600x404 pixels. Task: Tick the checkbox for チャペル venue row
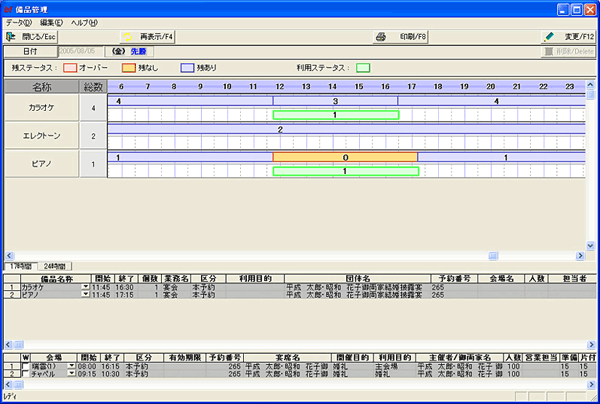point(25,374)
